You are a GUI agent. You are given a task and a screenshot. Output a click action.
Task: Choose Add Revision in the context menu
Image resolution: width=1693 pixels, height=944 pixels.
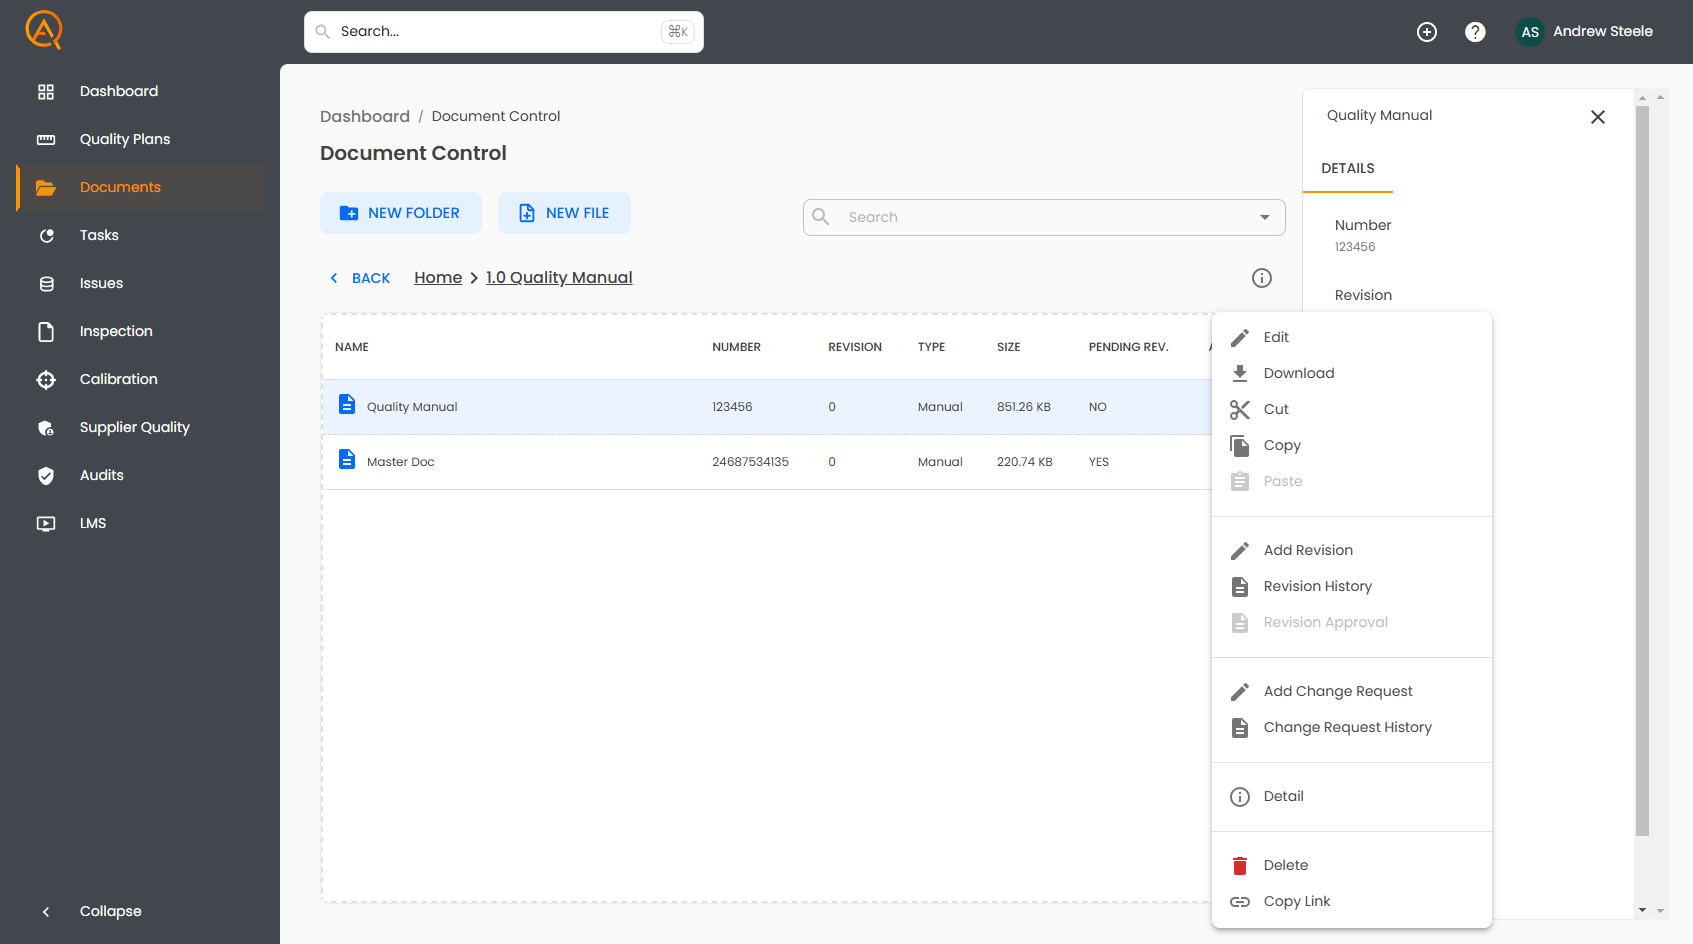click(1307, 550)
